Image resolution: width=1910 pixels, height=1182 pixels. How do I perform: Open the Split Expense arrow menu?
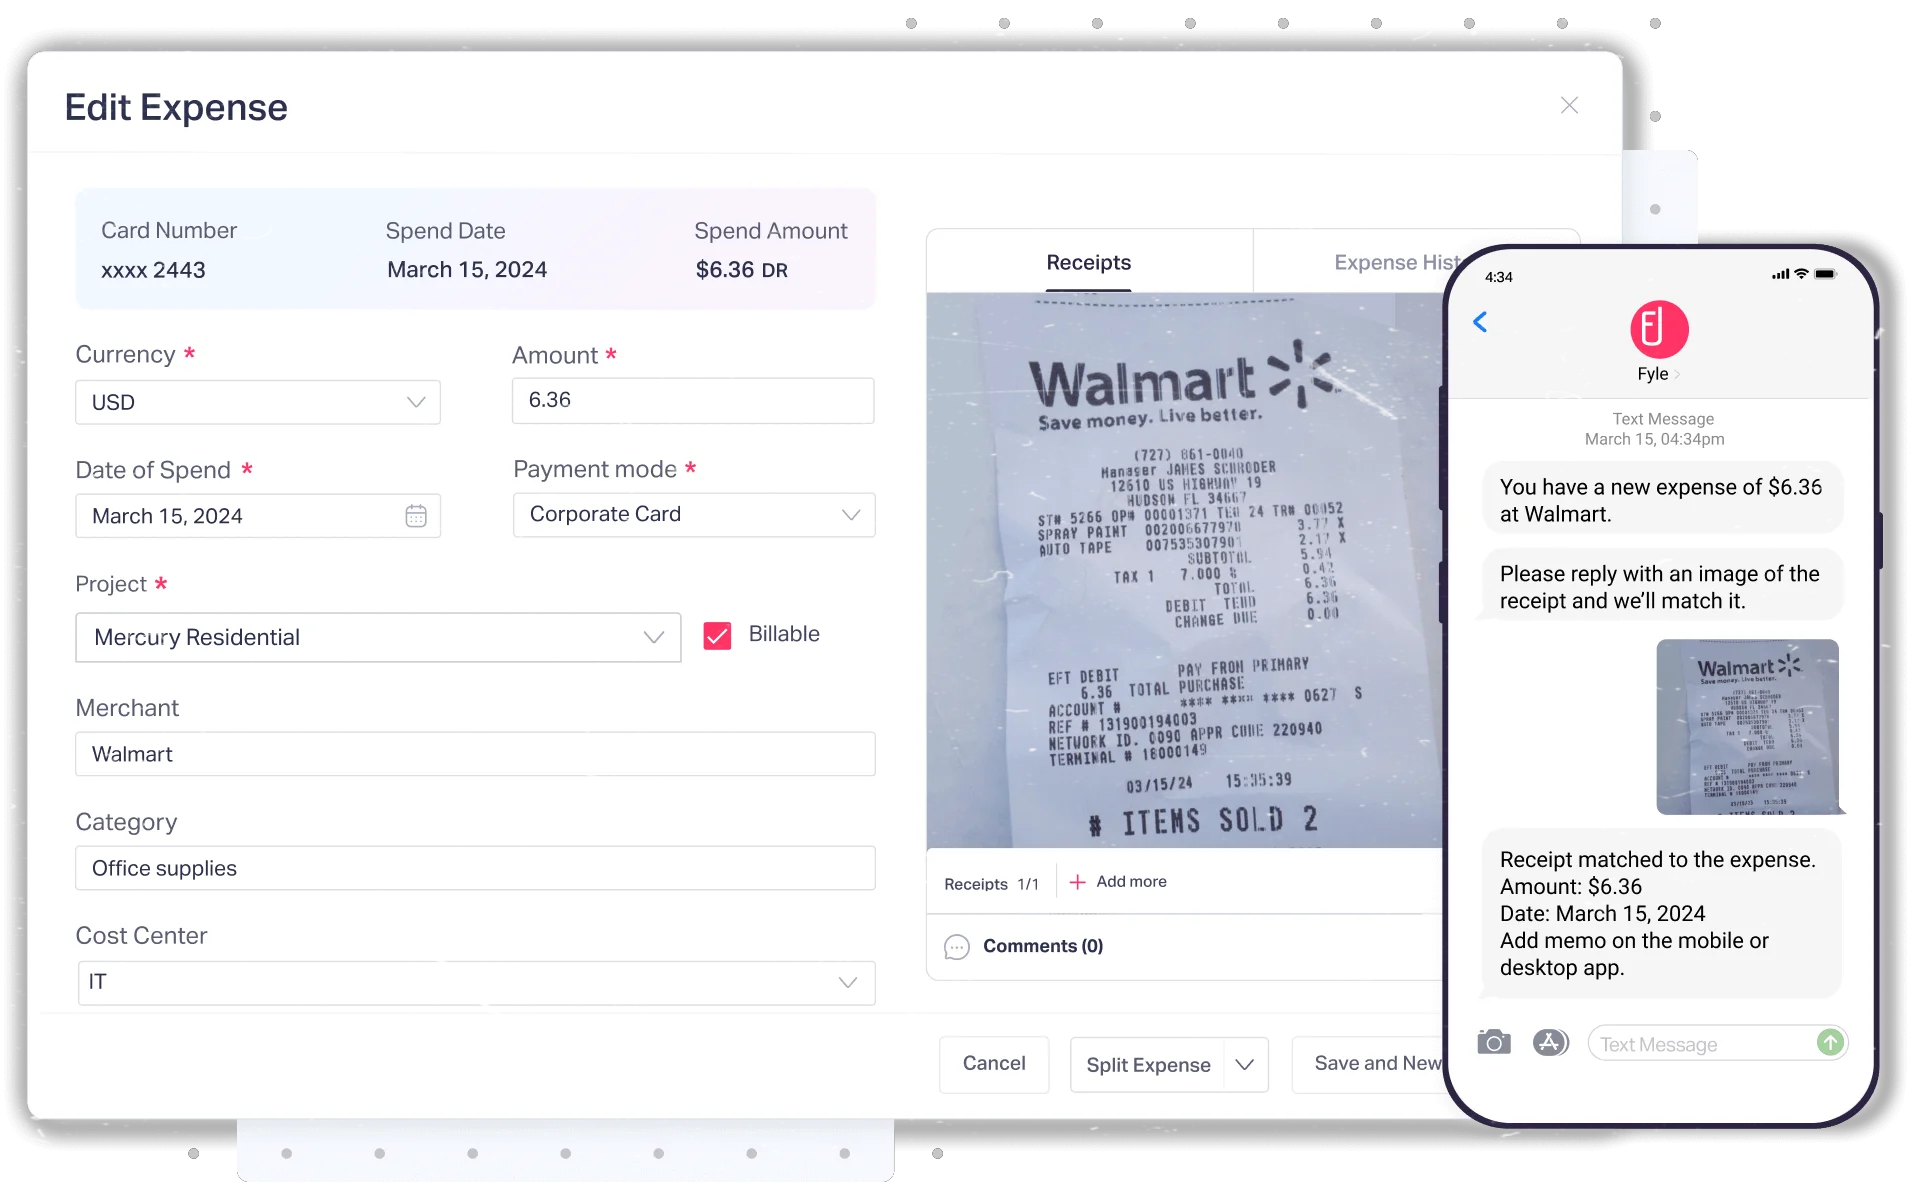(x=1244, y=1065)
